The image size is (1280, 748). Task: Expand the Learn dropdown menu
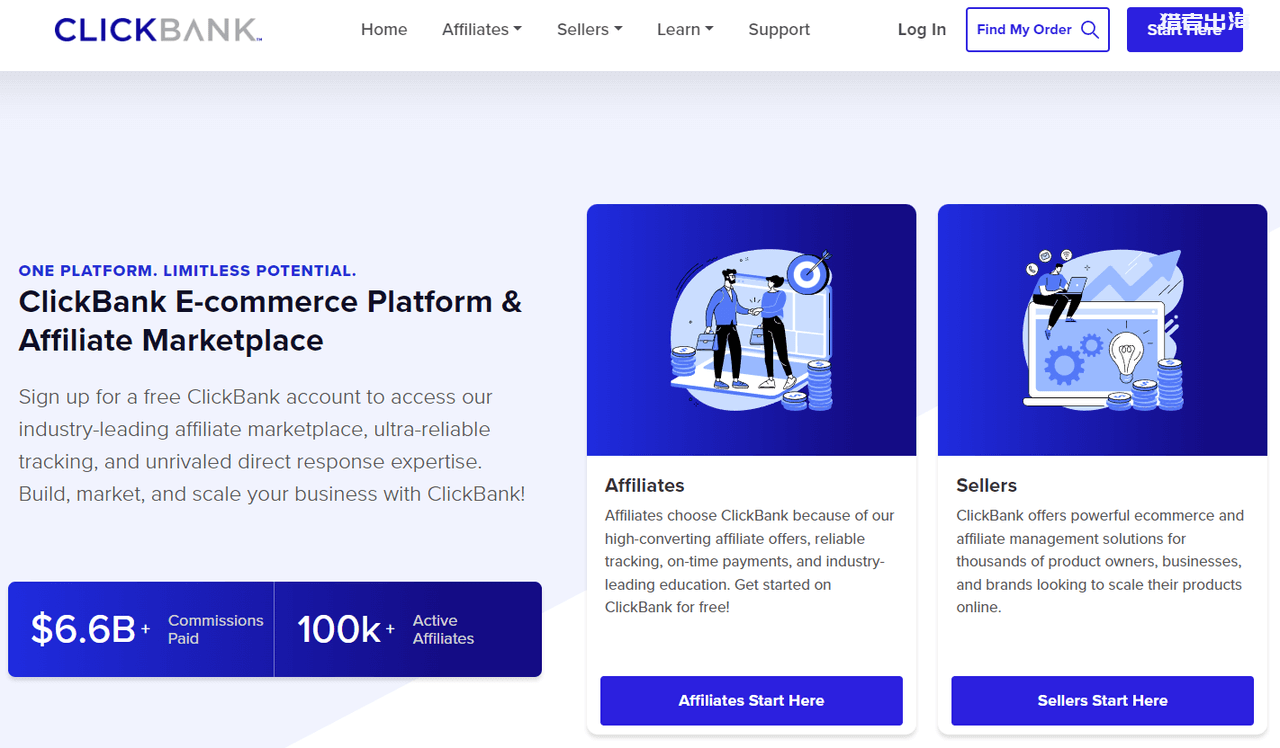coord(685,30)
